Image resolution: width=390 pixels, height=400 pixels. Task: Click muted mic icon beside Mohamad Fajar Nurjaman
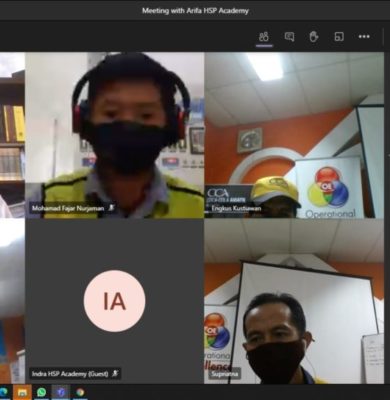(111, 208)
